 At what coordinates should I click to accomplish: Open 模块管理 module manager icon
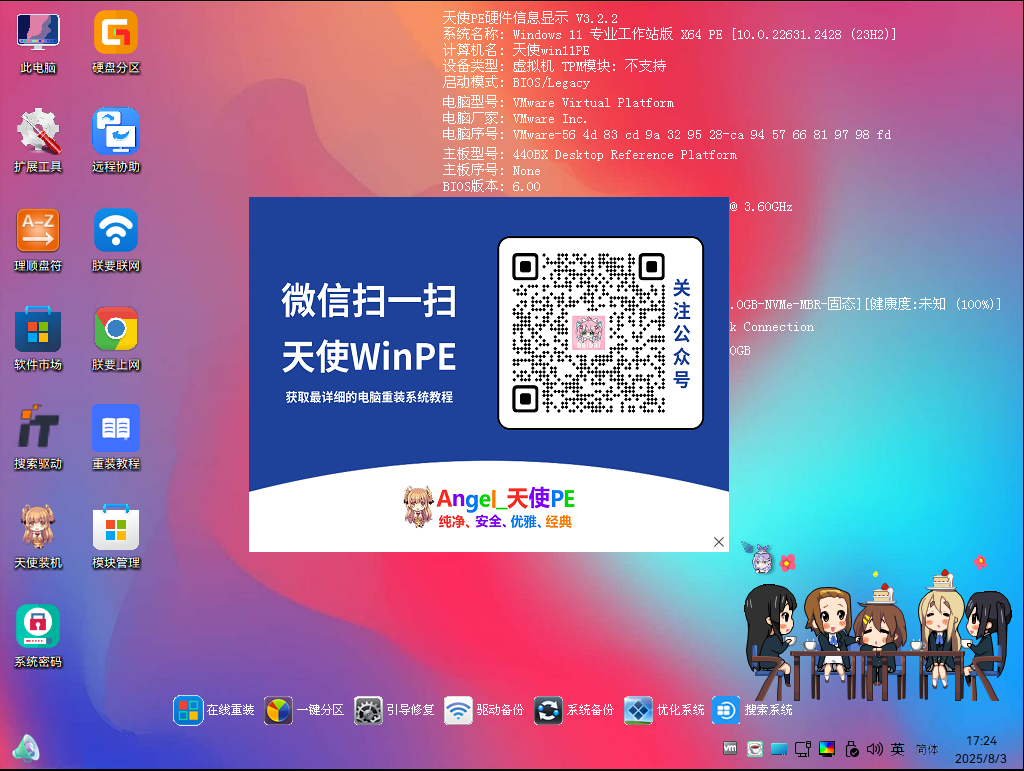(116, 537)
